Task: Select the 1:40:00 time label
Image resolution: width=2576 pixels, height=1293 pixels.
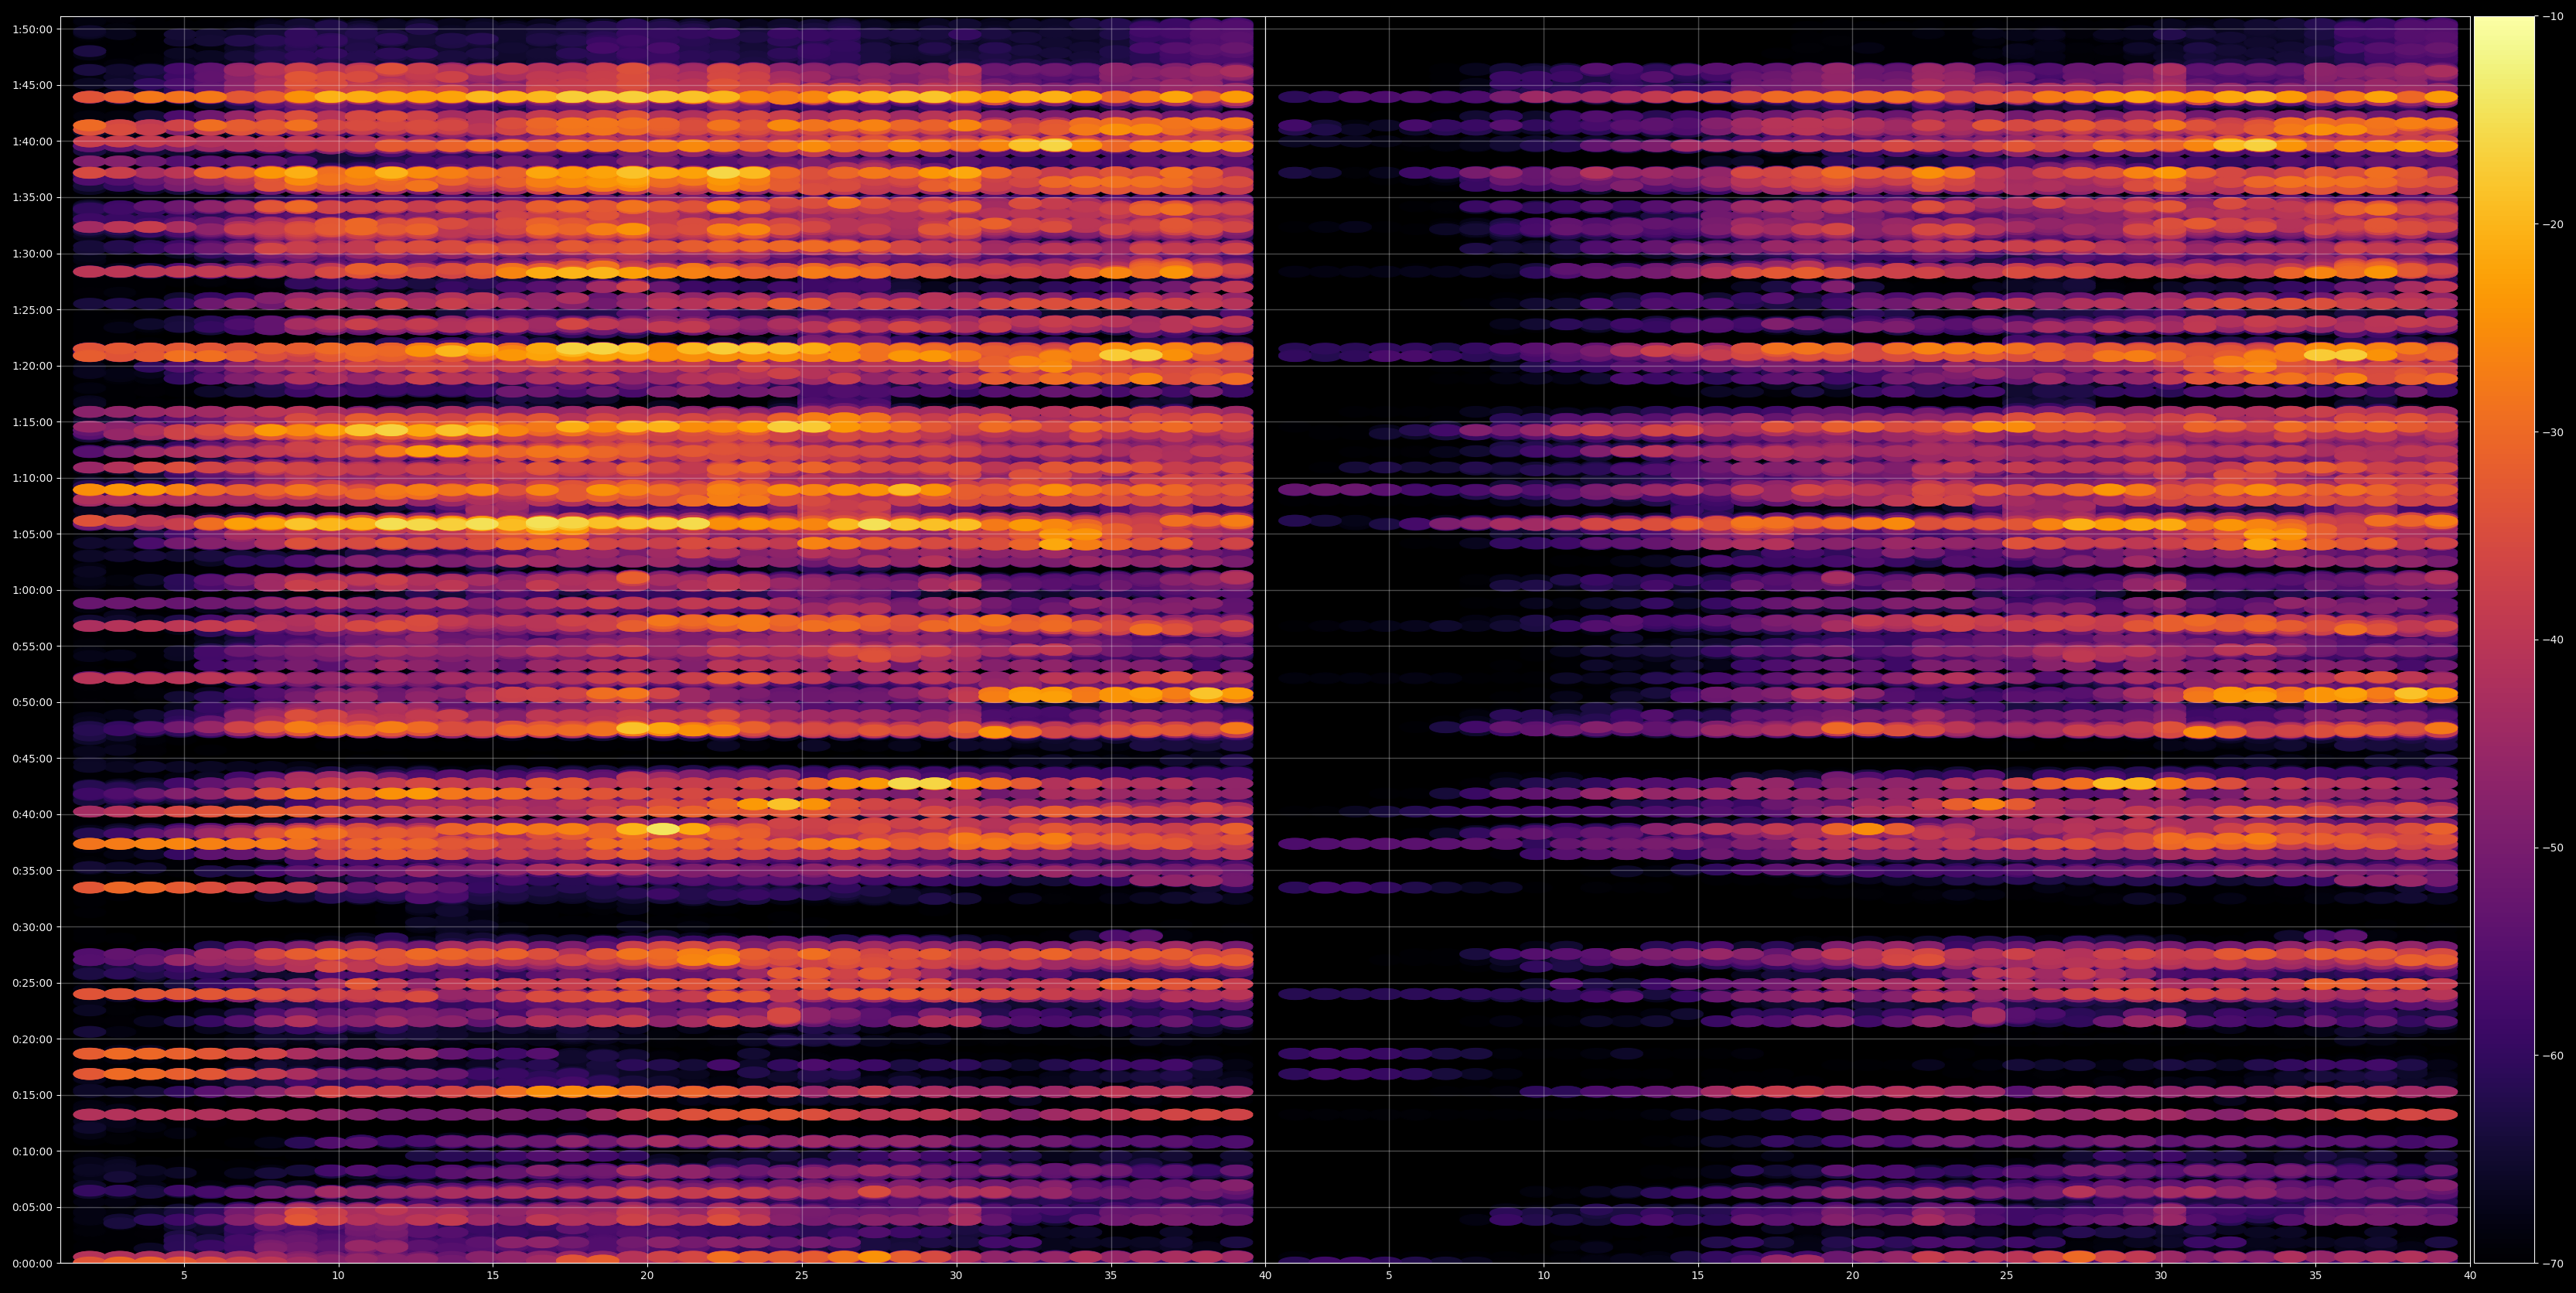Action: tap(32, 141)
